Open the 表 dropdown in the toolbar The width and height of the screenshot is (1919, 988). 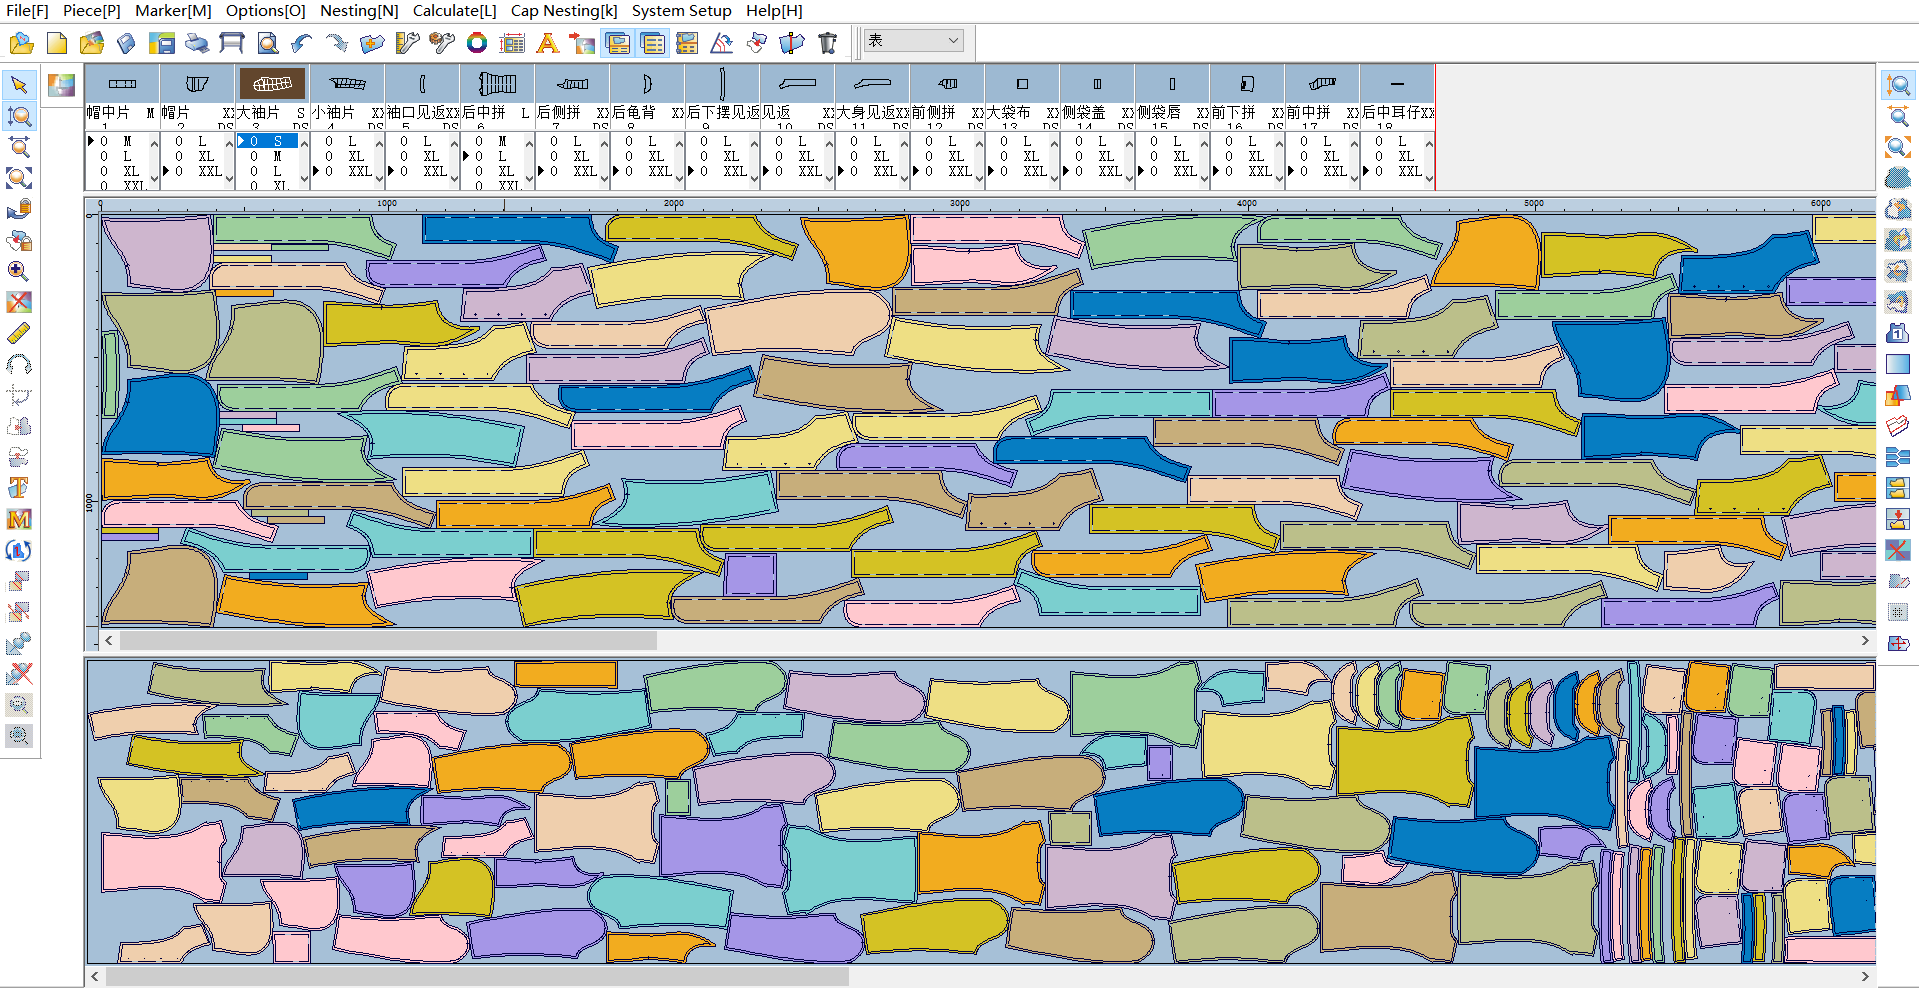point(912,41)
